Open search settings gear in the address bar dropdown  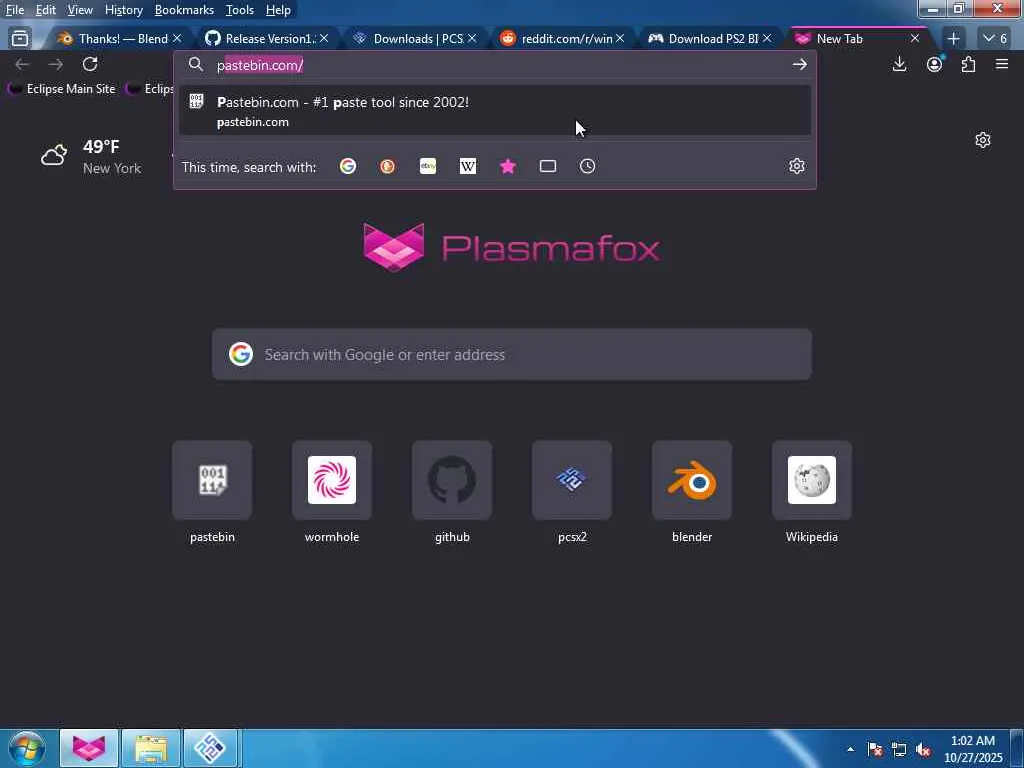[796, 167]
